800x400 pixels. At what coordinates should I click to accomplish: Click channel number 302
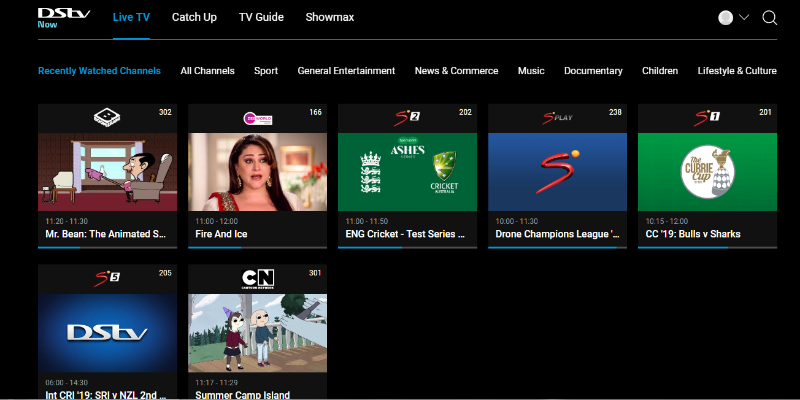click(165, 112)
